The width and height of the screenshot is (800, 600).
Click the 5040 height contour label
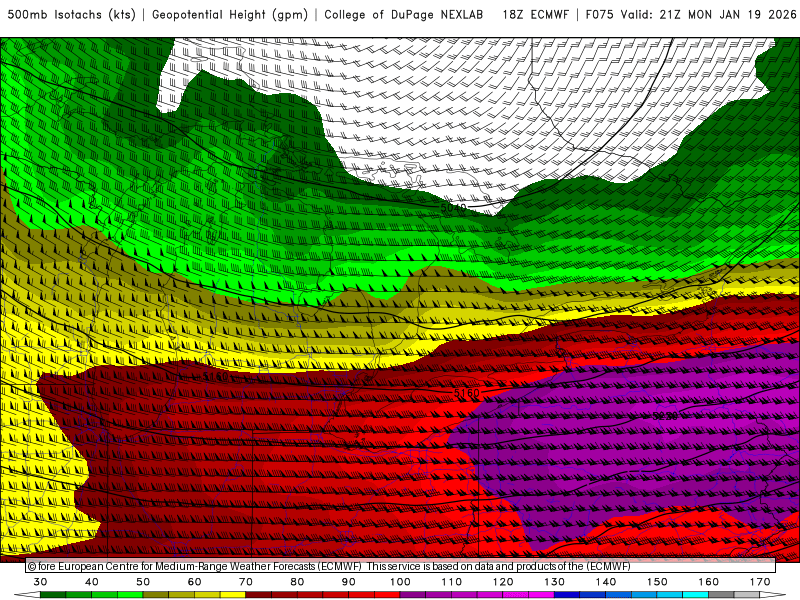click(454, 208)
